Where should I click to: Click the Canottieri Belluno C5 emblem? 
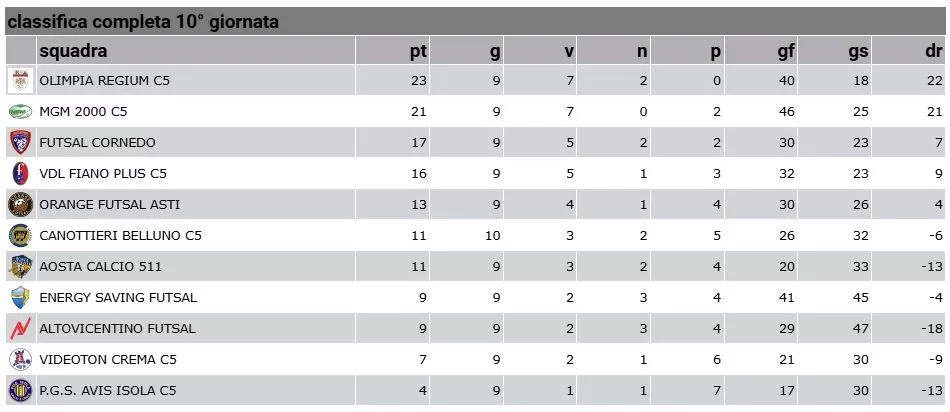tap(21, 236)
